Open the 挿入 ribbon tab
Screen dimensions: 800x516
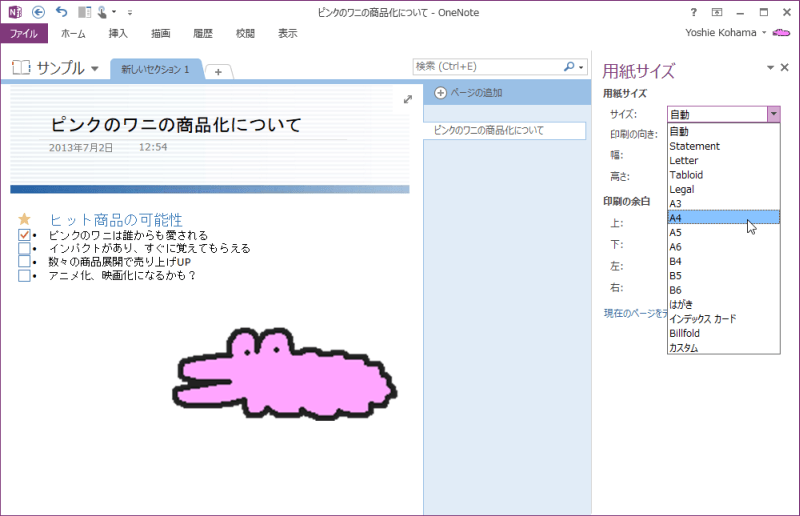[x=118, y=34]
